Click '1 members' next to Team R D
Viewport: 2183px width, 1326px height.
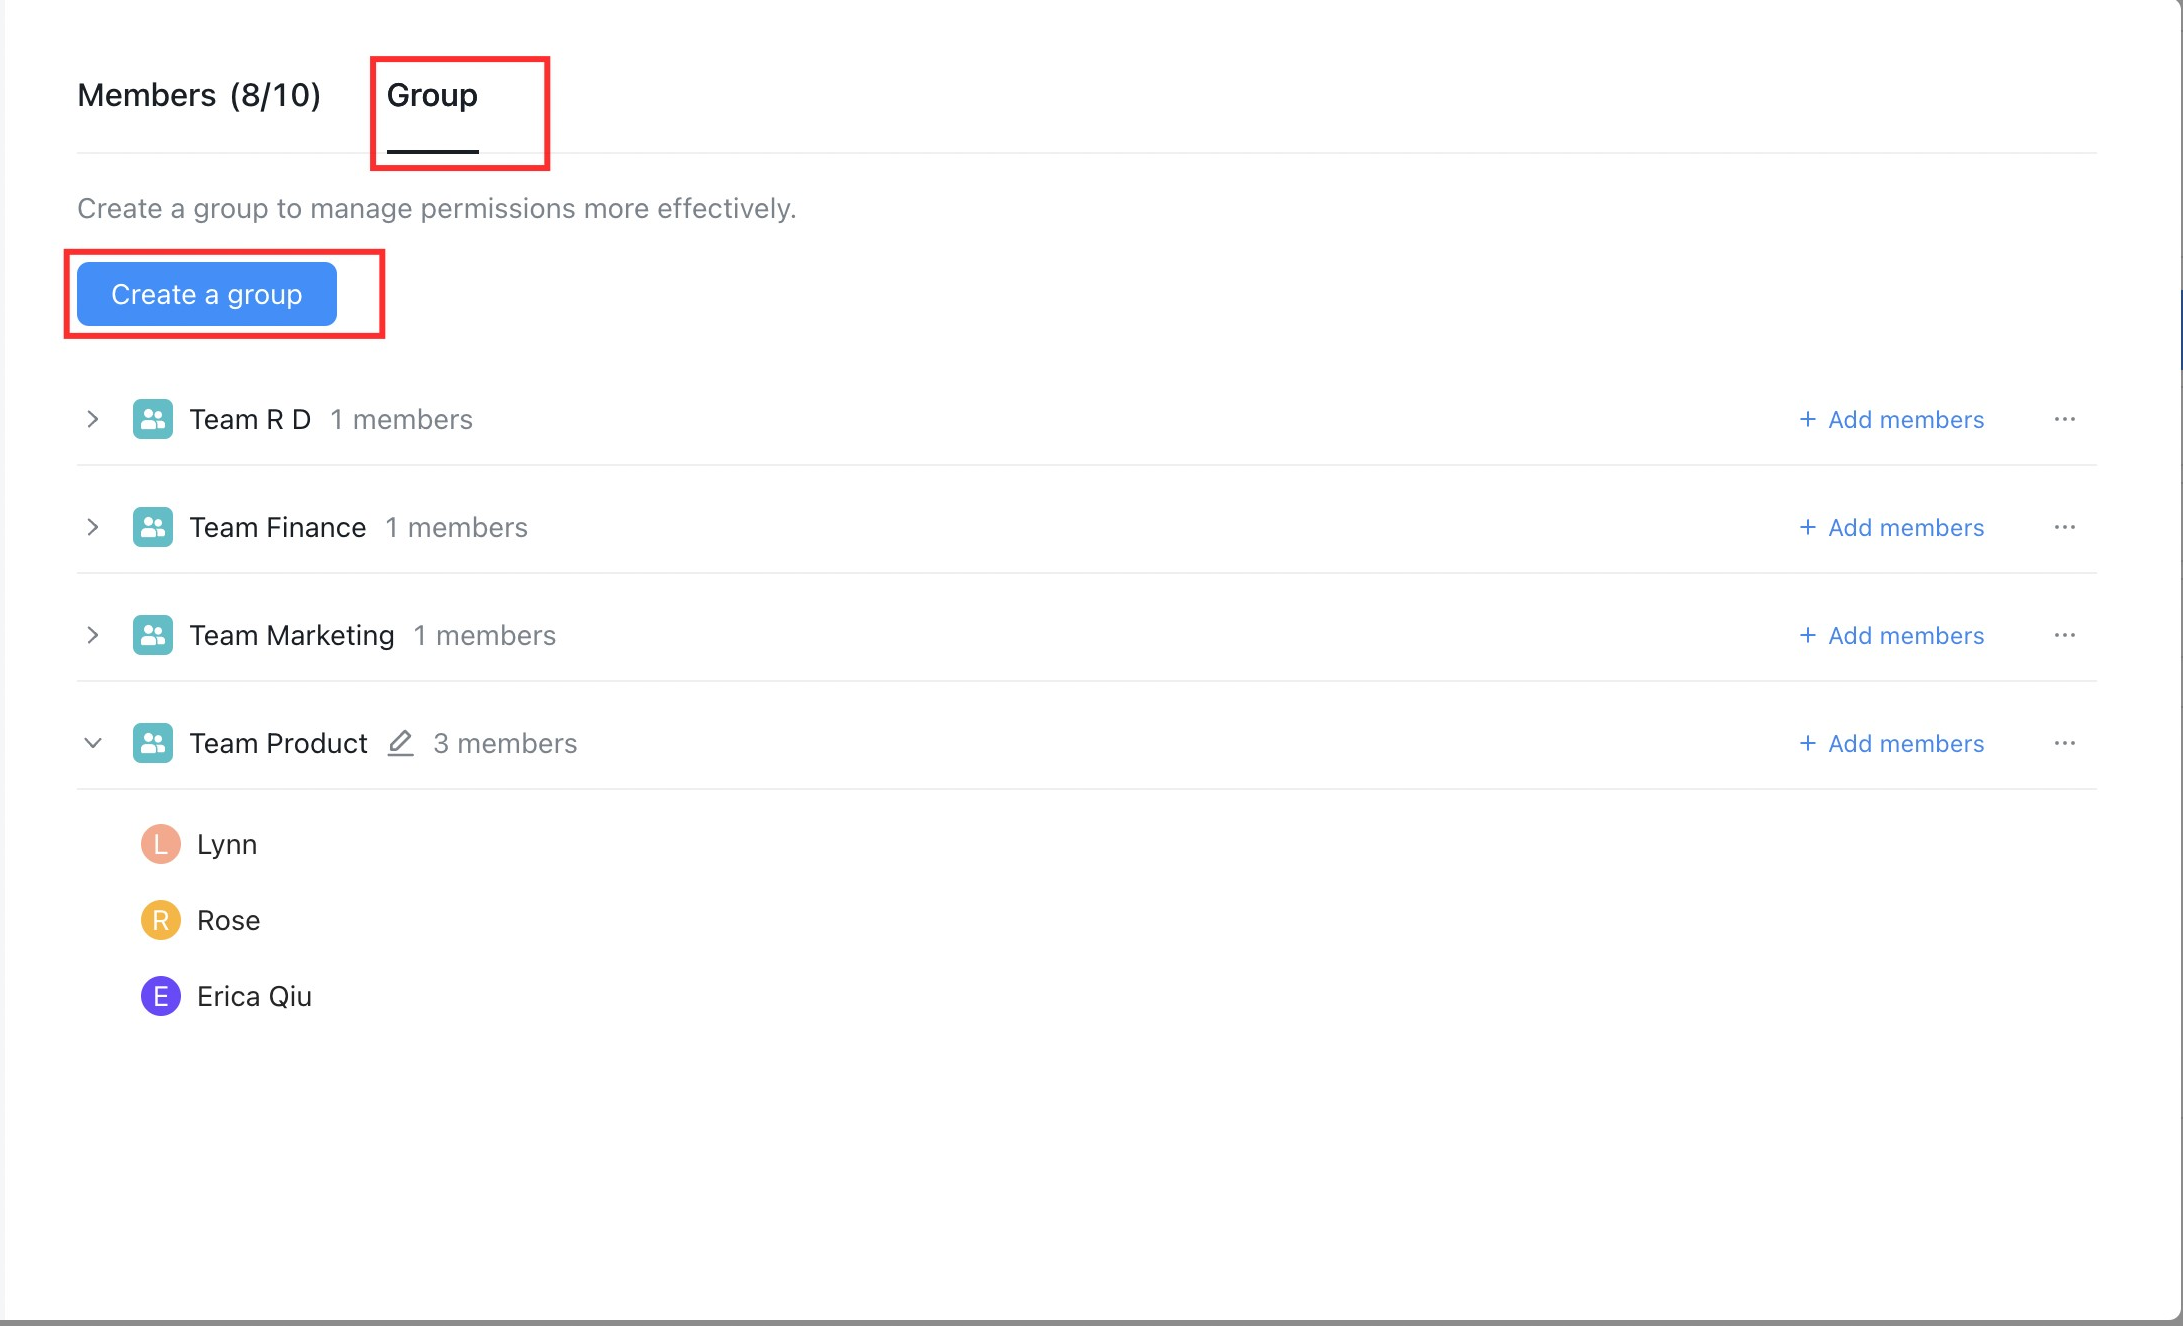click(x=401, y=419)
